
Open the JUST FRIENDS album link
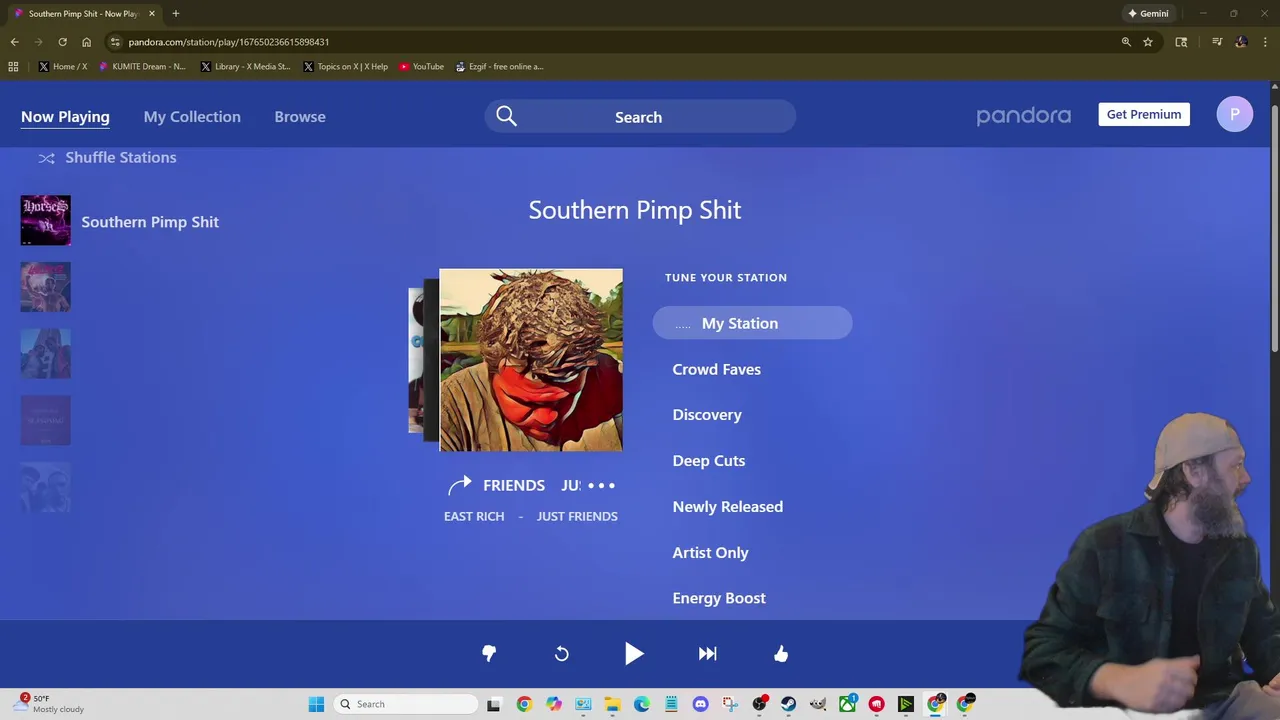point(577,516)
